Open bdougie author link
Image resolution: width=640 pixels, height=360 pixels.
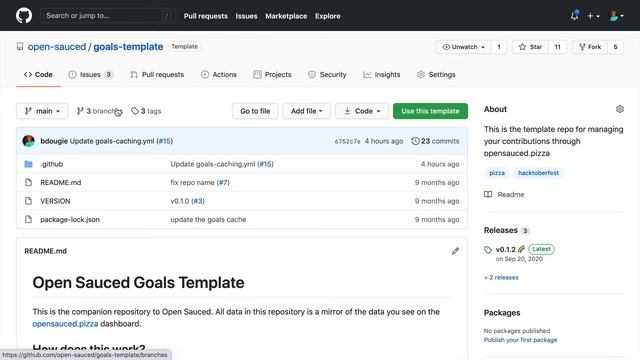(54, 141)
